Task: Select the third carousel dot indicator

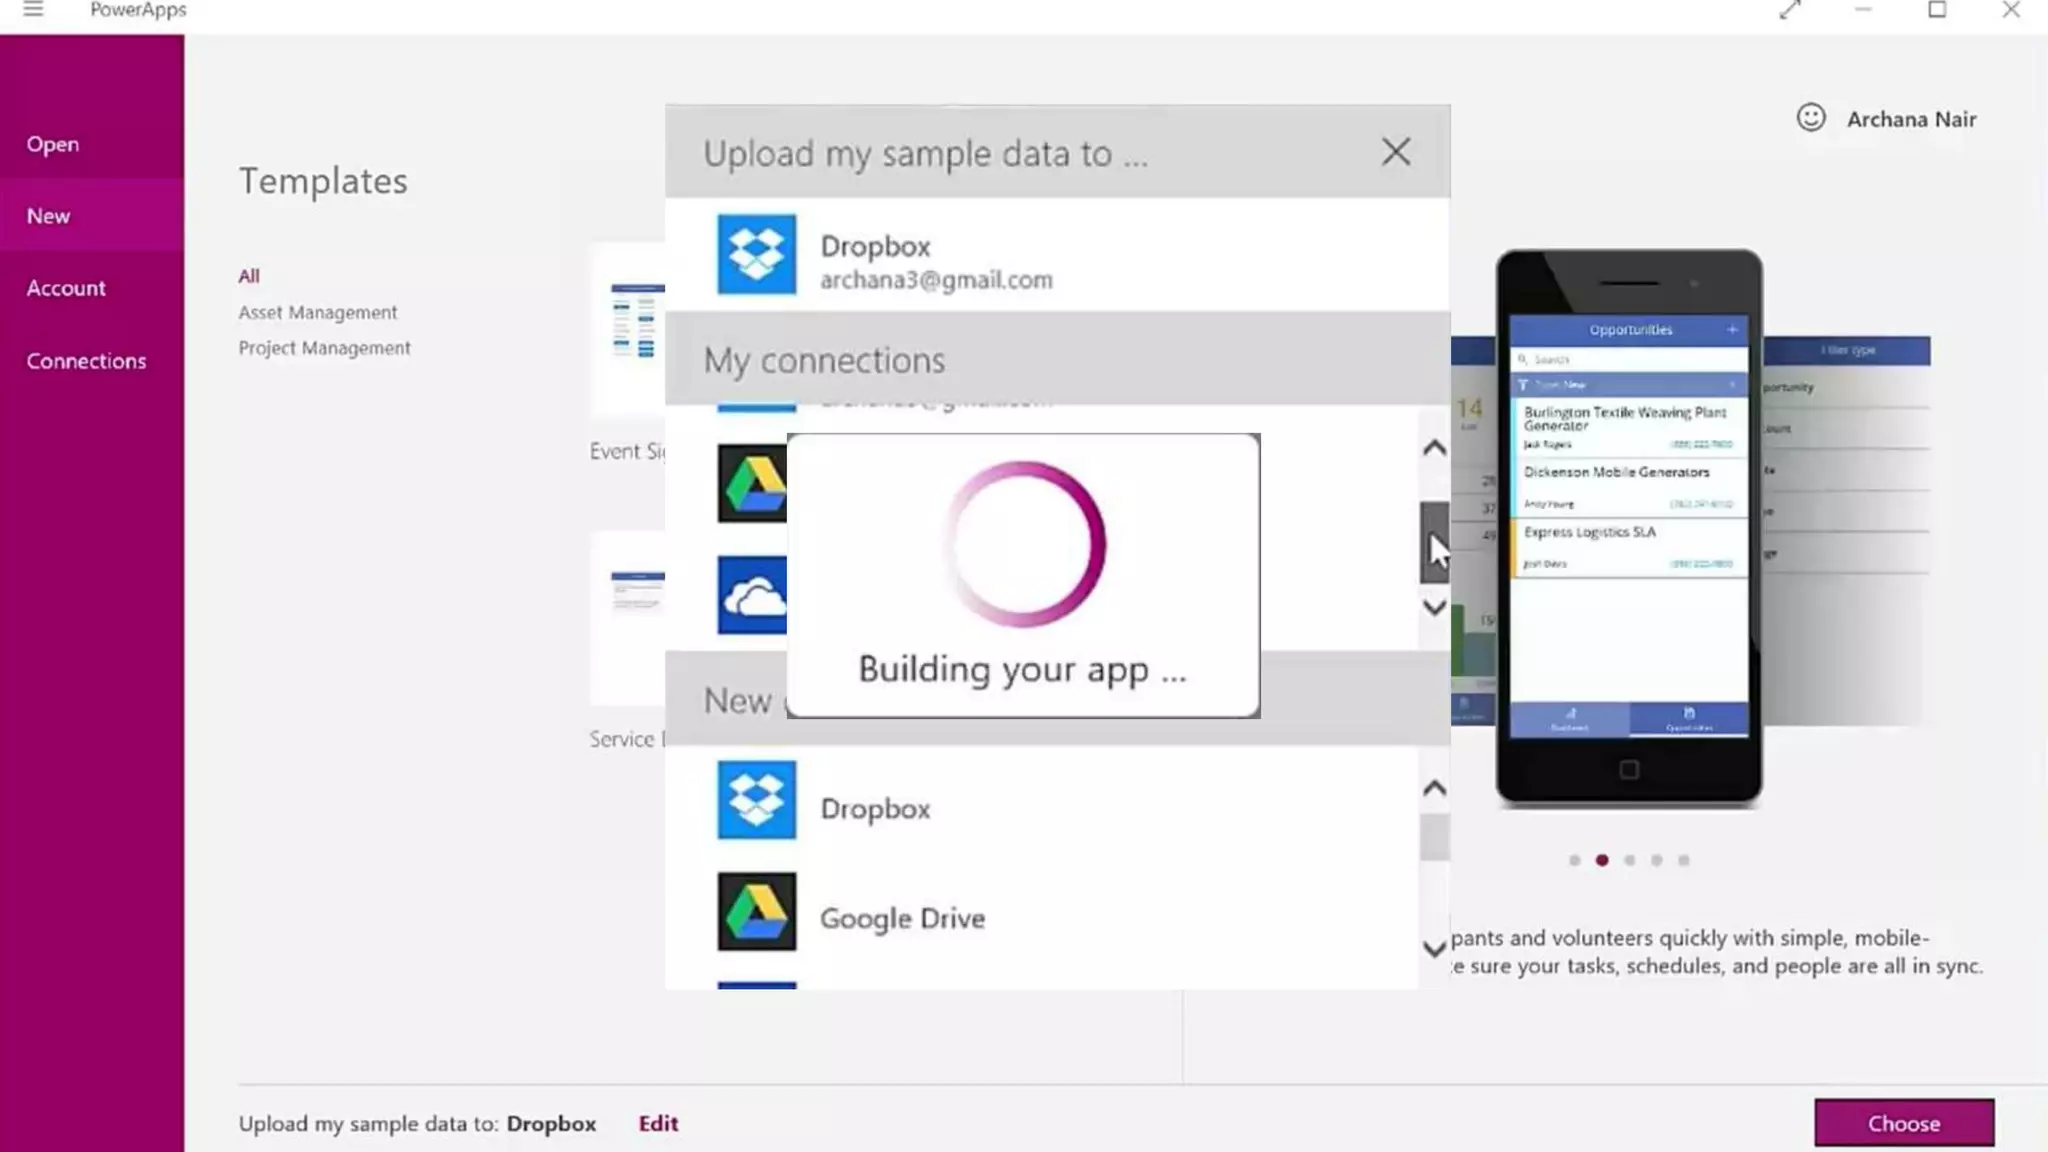Action: [1629, 860]
